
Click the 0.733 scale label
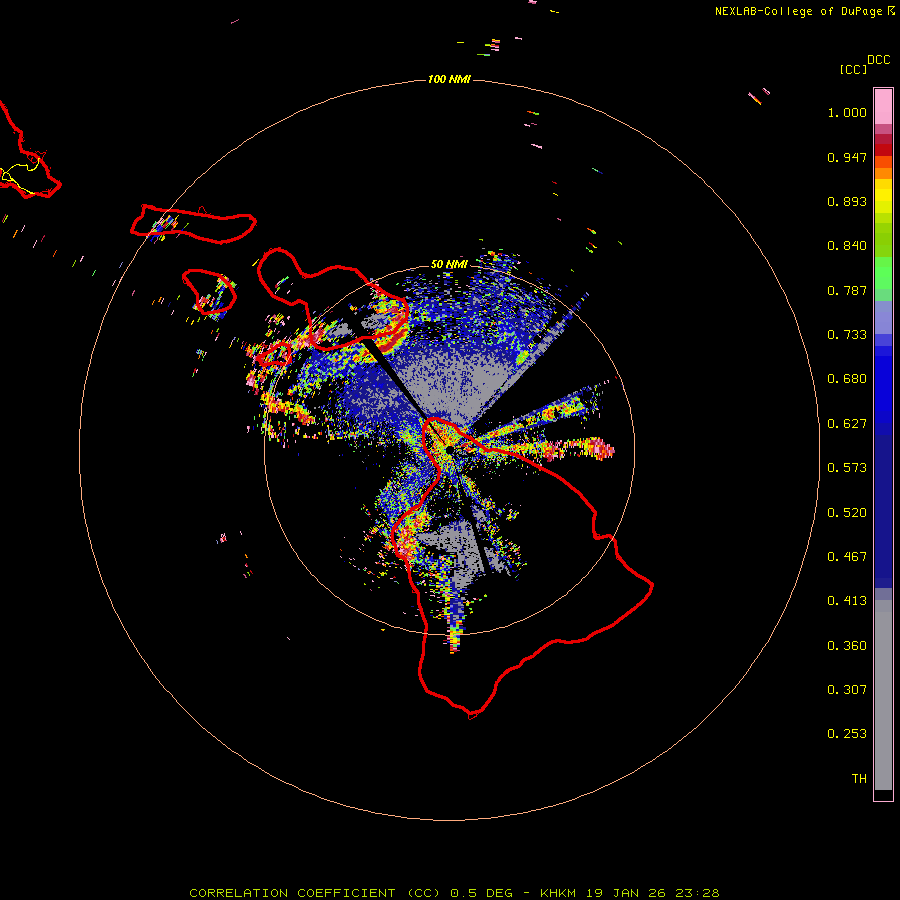847,335
